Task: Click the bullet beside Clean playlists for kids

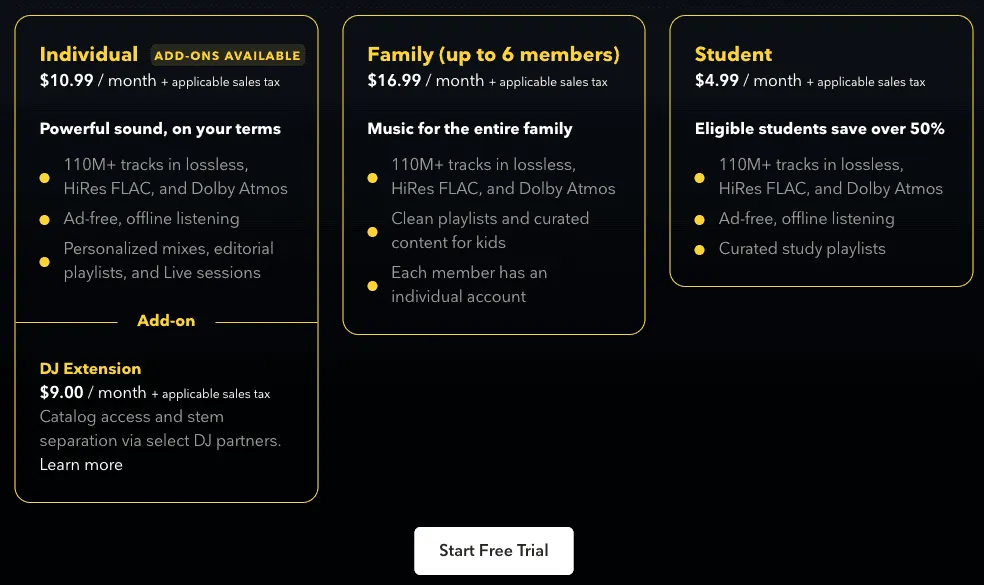Action: click(x=371, y=230)
